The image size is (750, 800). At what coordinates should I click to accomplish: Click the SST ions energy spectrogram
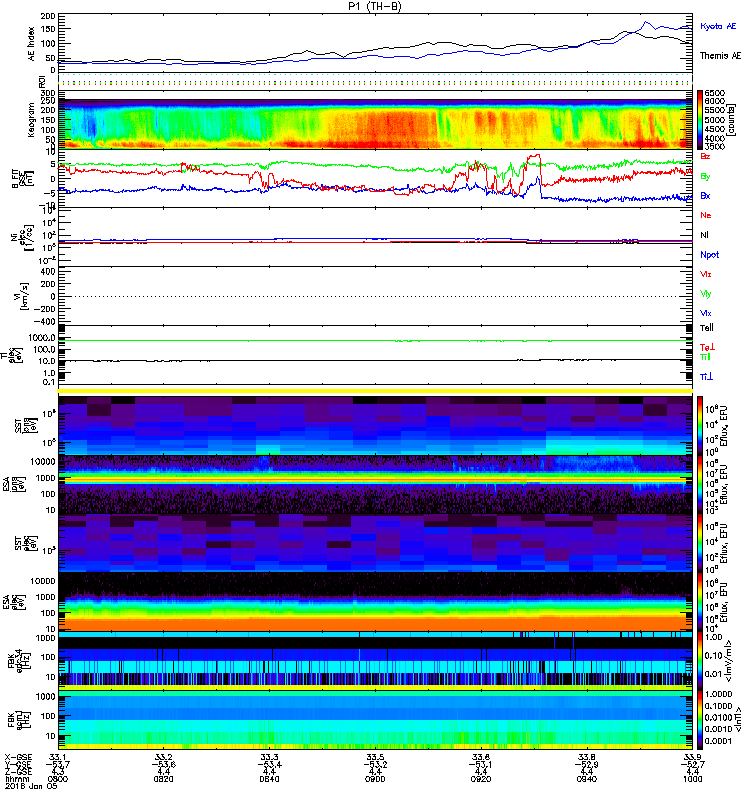point(375,425)
